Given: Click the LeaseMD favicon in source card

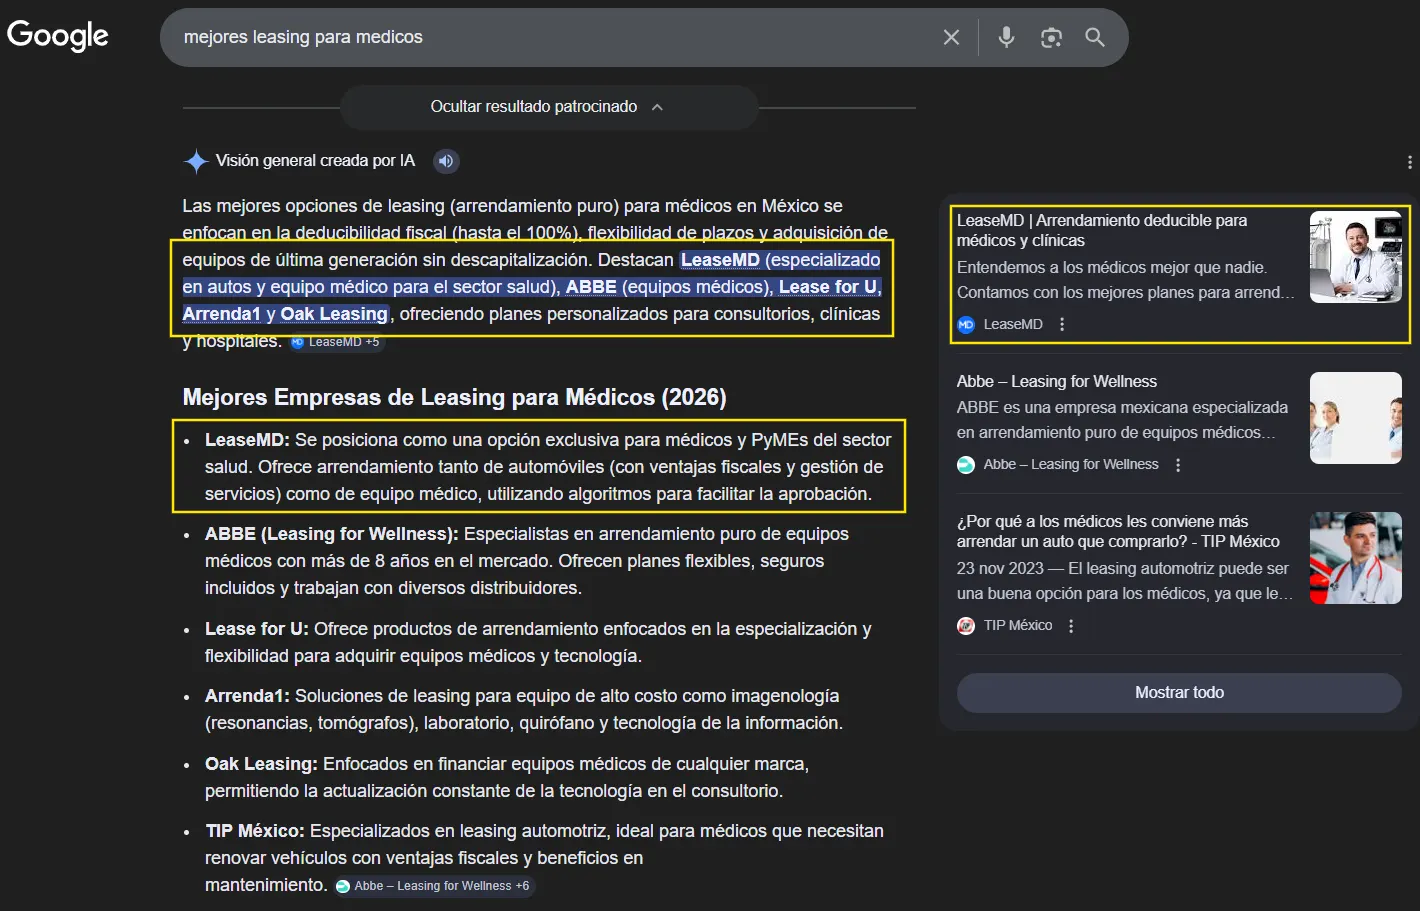Looking at the screenshot, I should 966,324.
